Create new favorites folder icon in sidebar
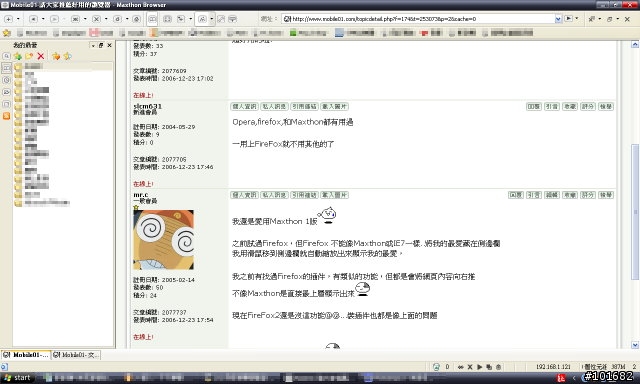640x384 pixels. click(x=29, y=56)
